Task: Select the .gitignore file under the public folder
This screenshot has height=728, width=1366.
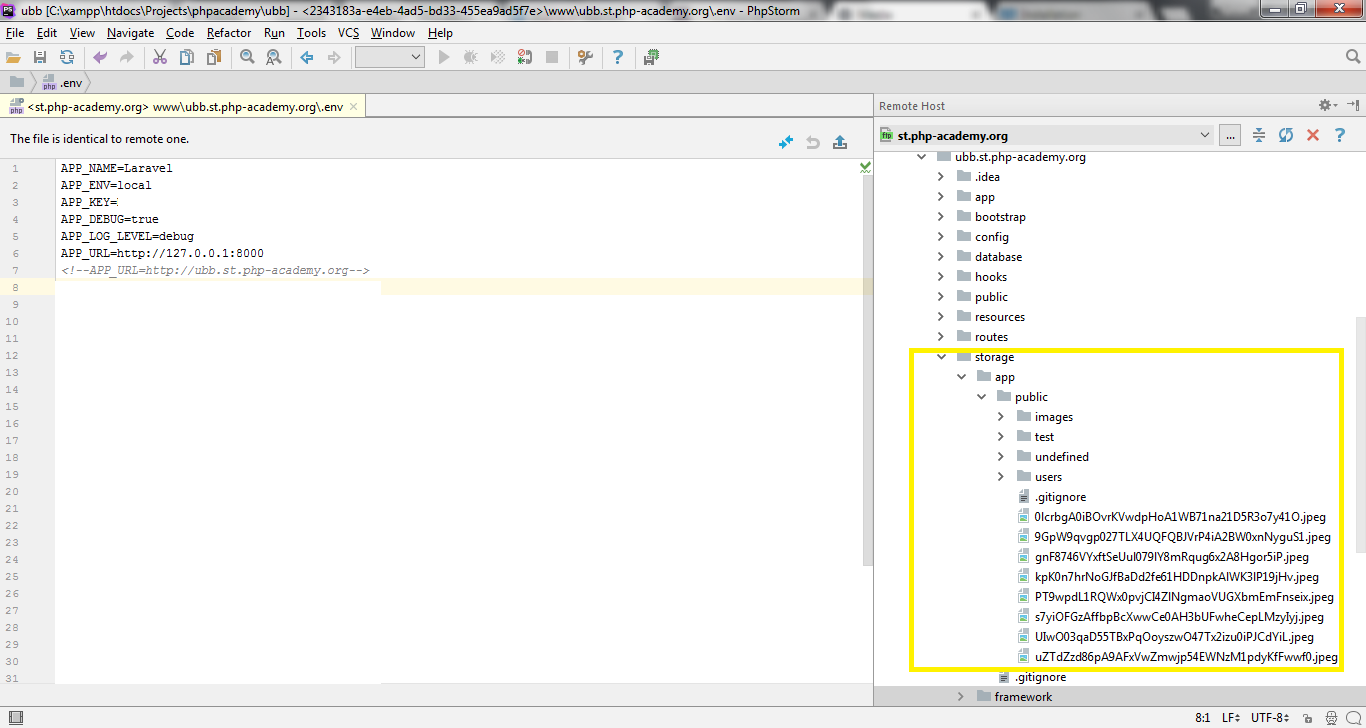Action: coord(1051,497)
